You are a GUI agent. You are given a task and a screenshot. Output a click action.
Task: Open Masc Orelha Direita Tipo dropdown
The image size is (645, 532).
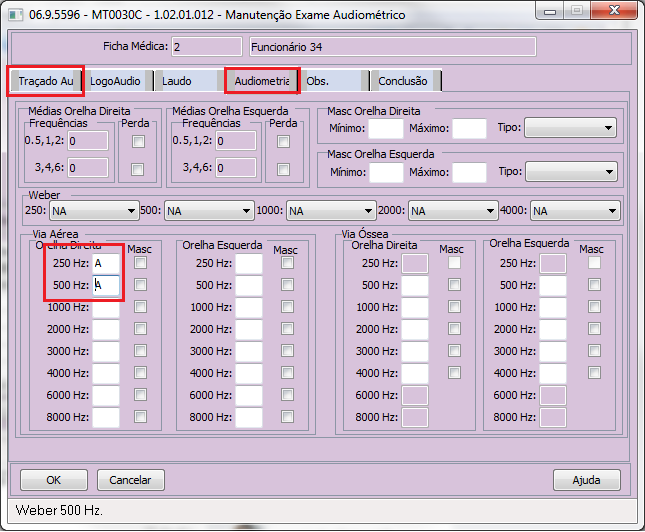pos(571,128)
